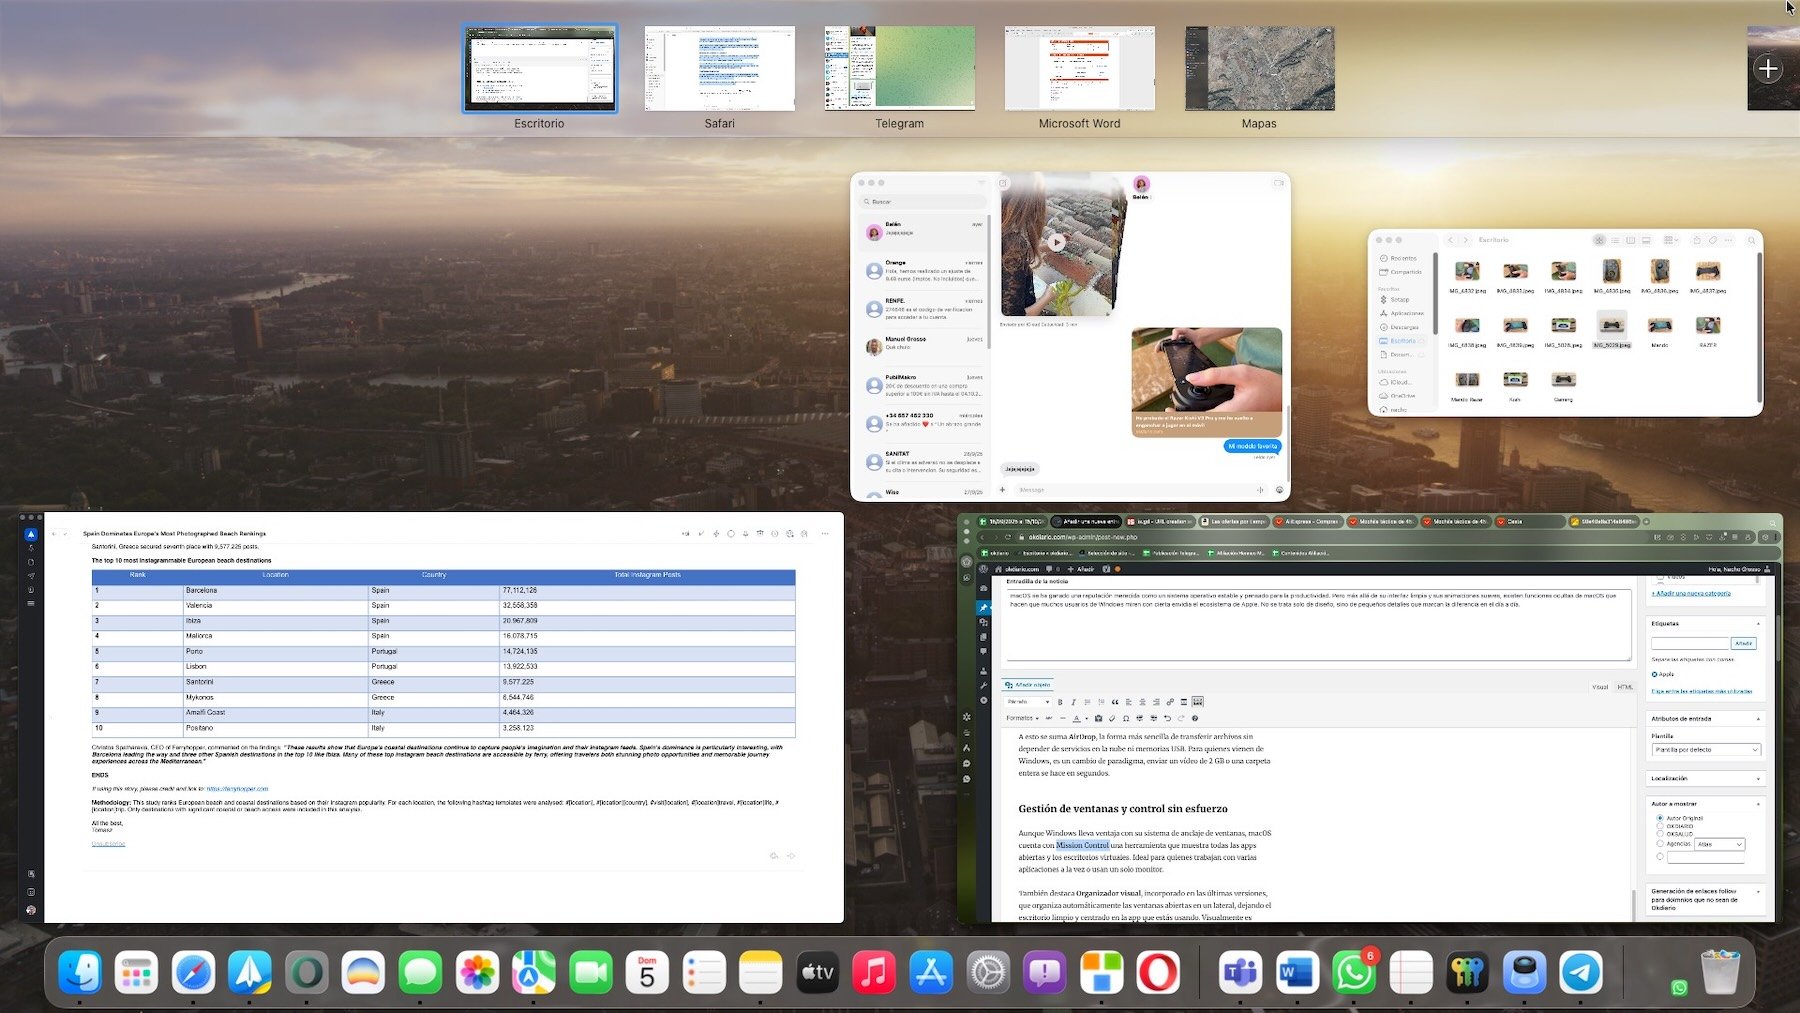Viewport: 1800px width, 1013px height.
Task: Open Microsoft Teams in the Dock
Action: coord(1240,972)
